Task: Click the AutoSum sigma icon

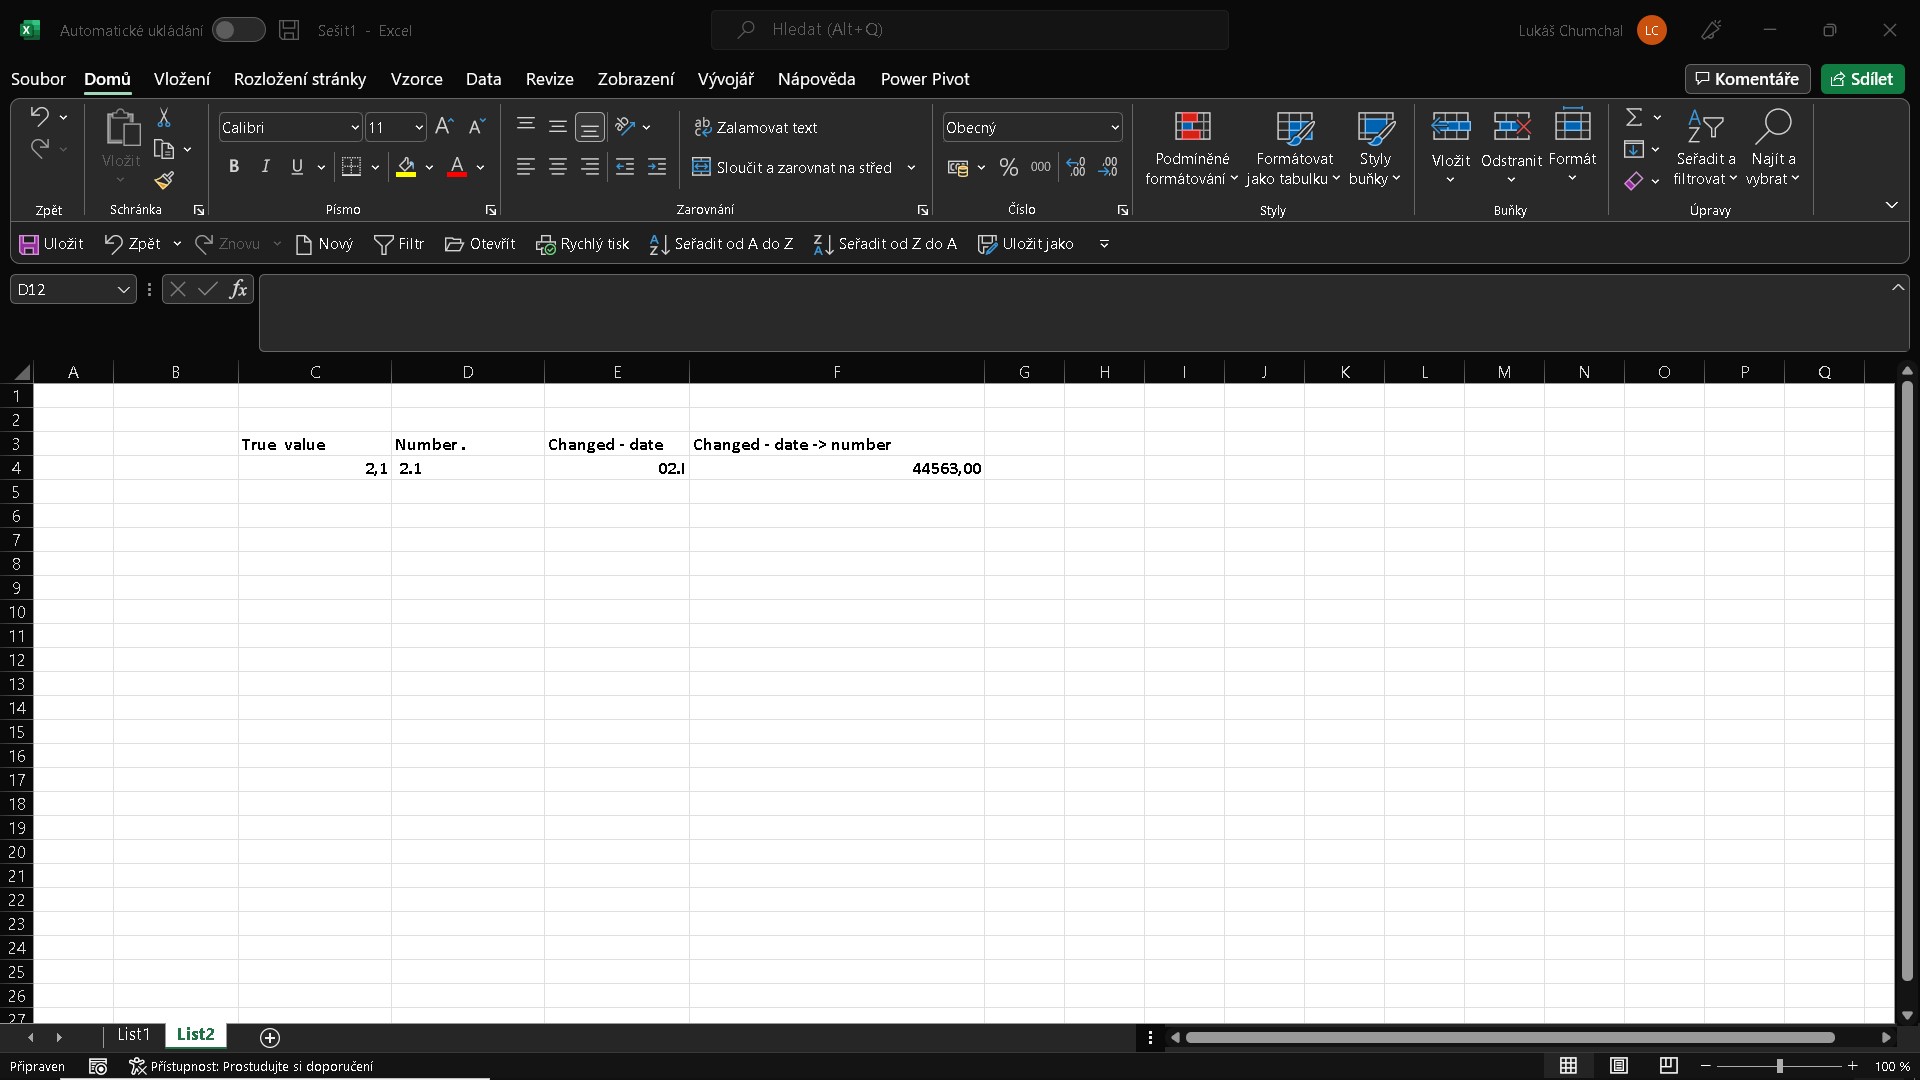Action: (x=1634, y=118)
